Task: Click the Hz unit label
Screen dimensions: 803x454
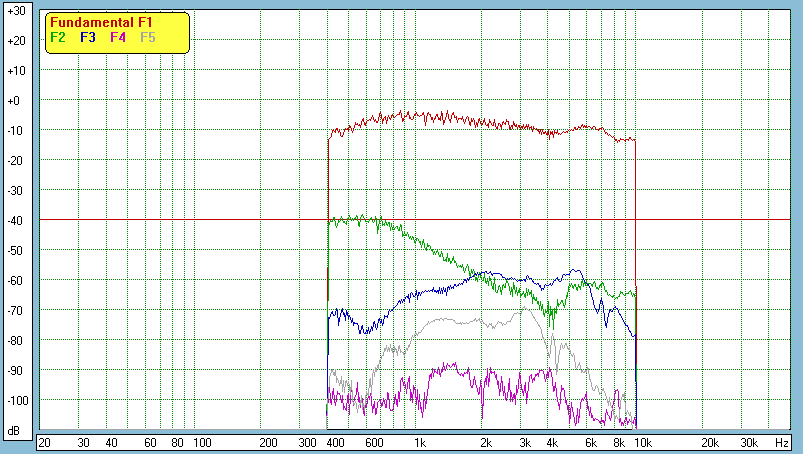Action: point(782,442)
